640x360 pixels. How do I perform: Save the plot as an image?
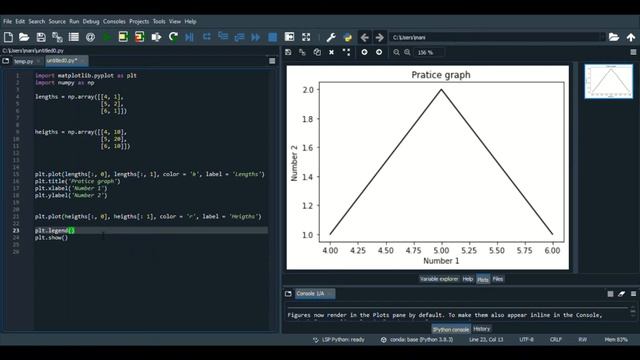pos(288,52)
